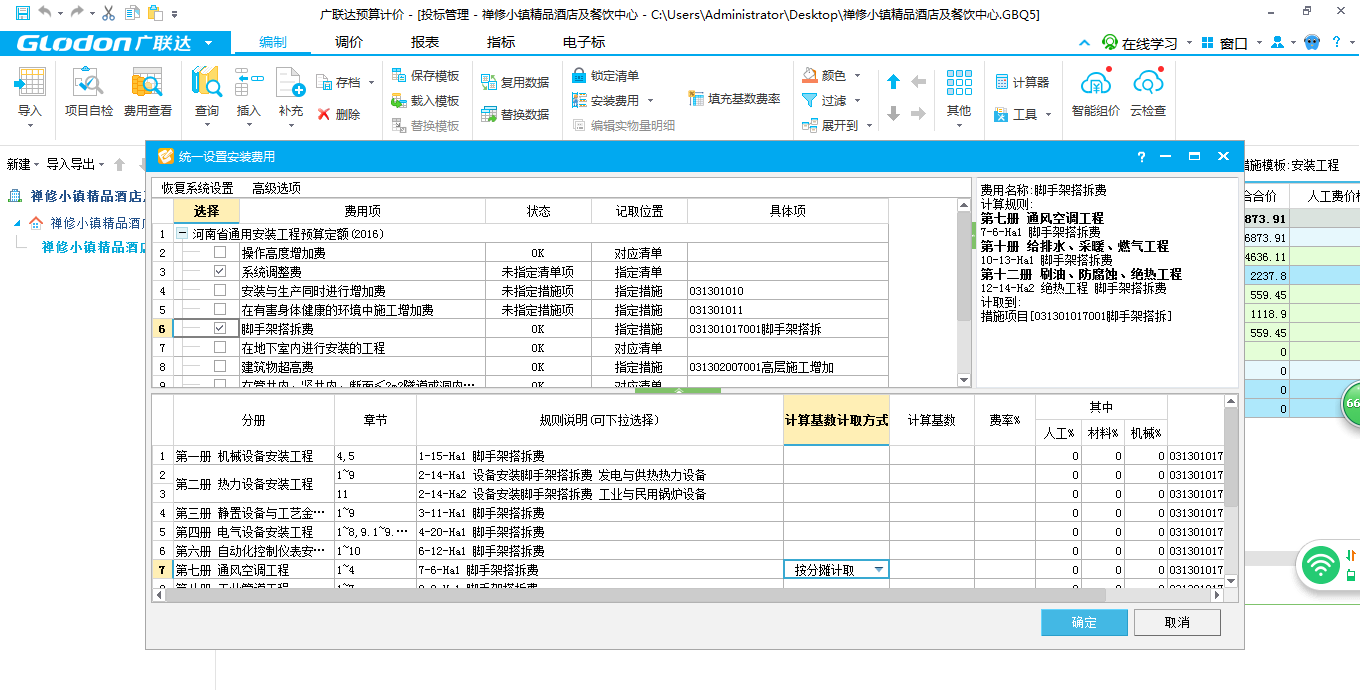
Task: Switch to the 电子标 tab
Action: pos(584,42)
